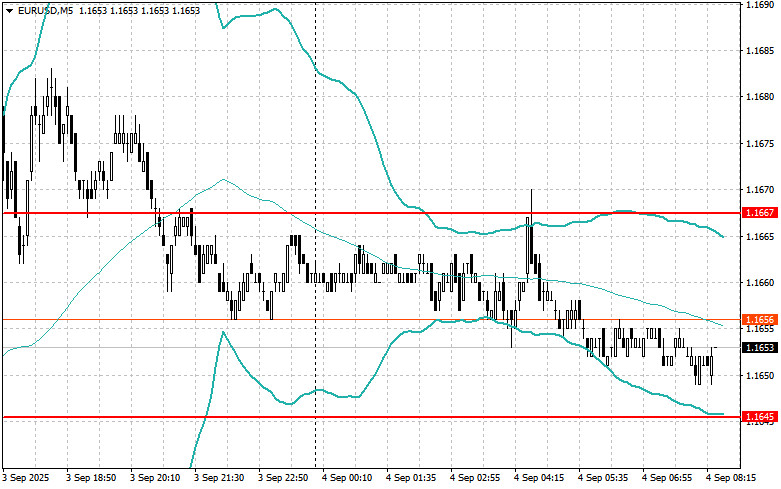Click the 4 Sep 06:55 time label
Viewport: 781px width, 489px height.
pos(667,478)
